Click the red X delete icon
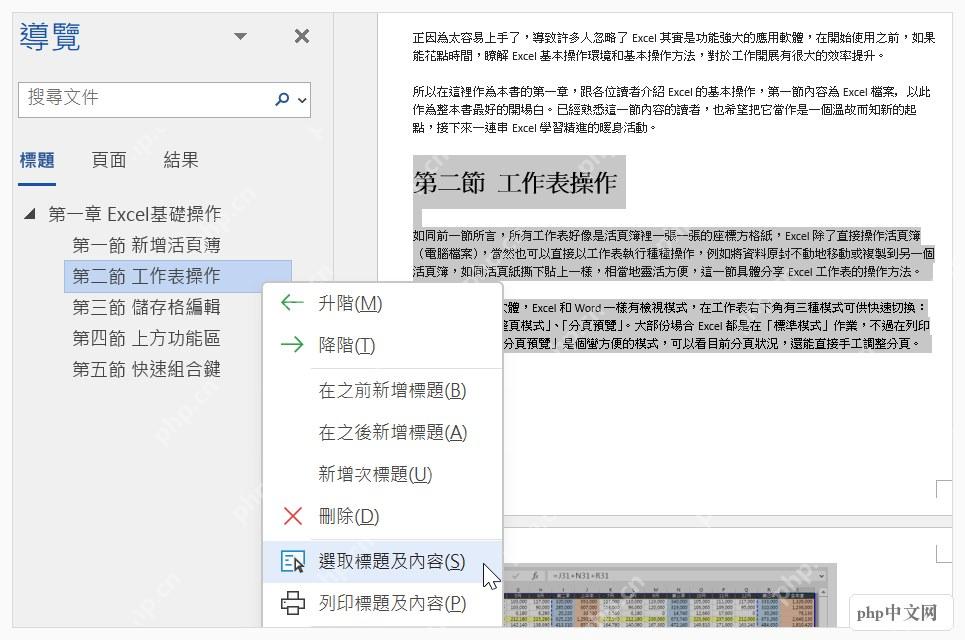This screenshot has height=640, width=965. point(293,516)
